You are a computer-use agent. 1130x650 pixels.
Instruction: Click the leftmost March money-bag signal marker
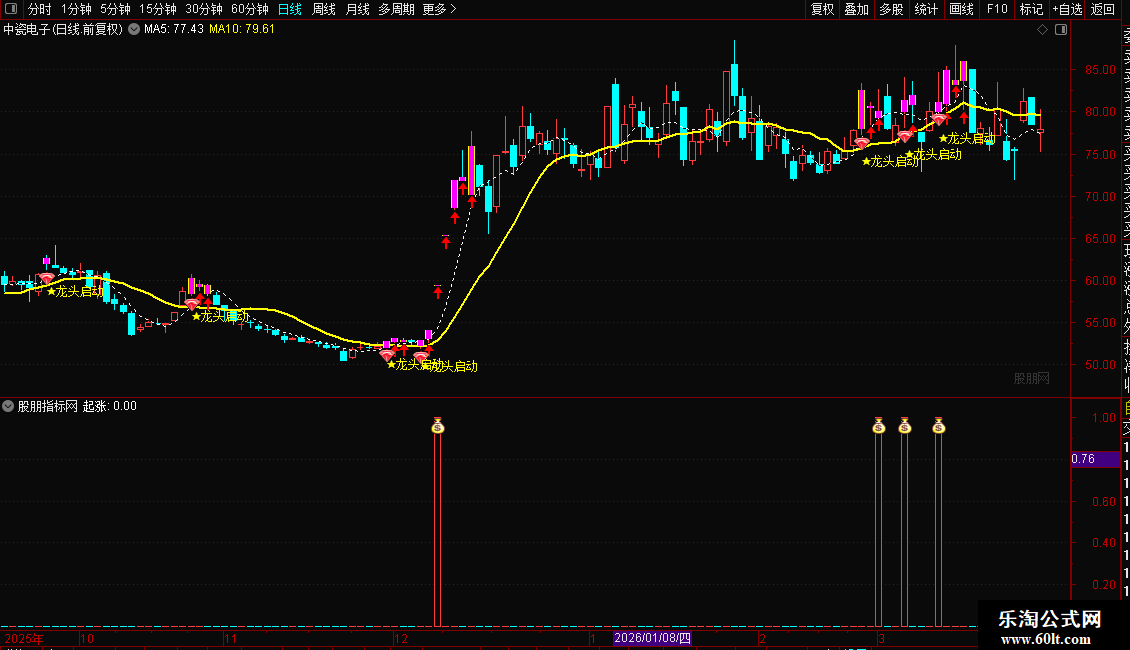(x=878, y=426)
